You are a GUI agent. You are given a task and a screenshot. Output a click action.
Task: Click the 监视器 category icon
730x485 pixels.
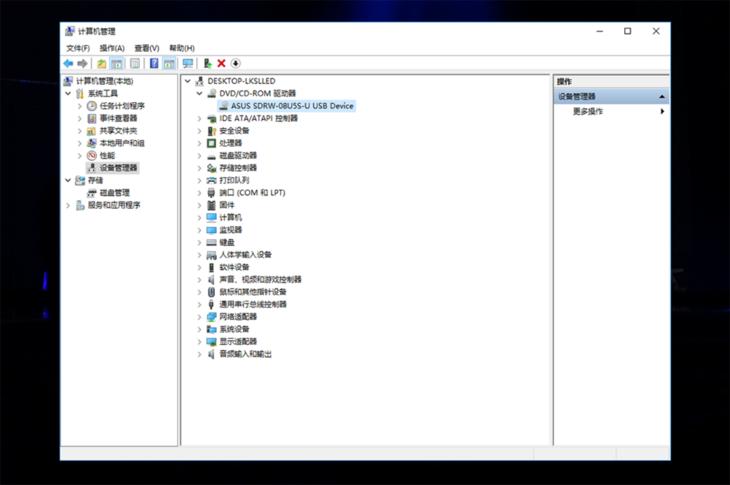tap(211, 230)
